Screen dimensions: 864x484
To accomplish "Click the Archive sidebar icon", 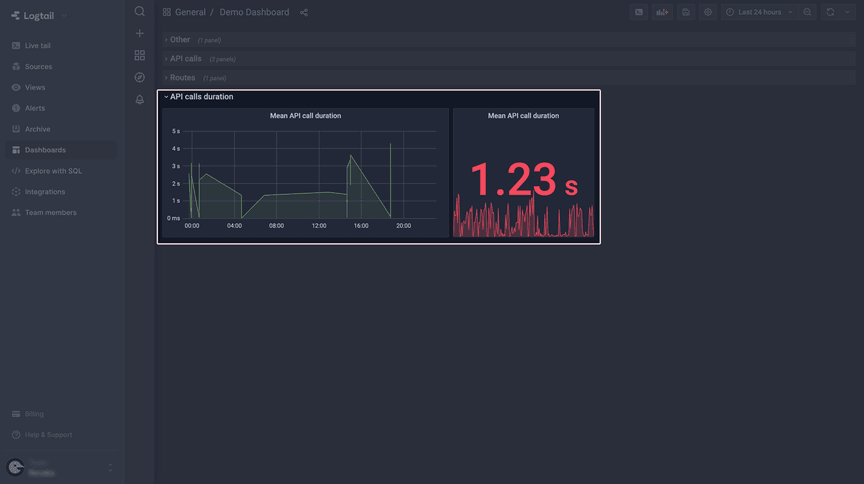I will pos(16,129).
